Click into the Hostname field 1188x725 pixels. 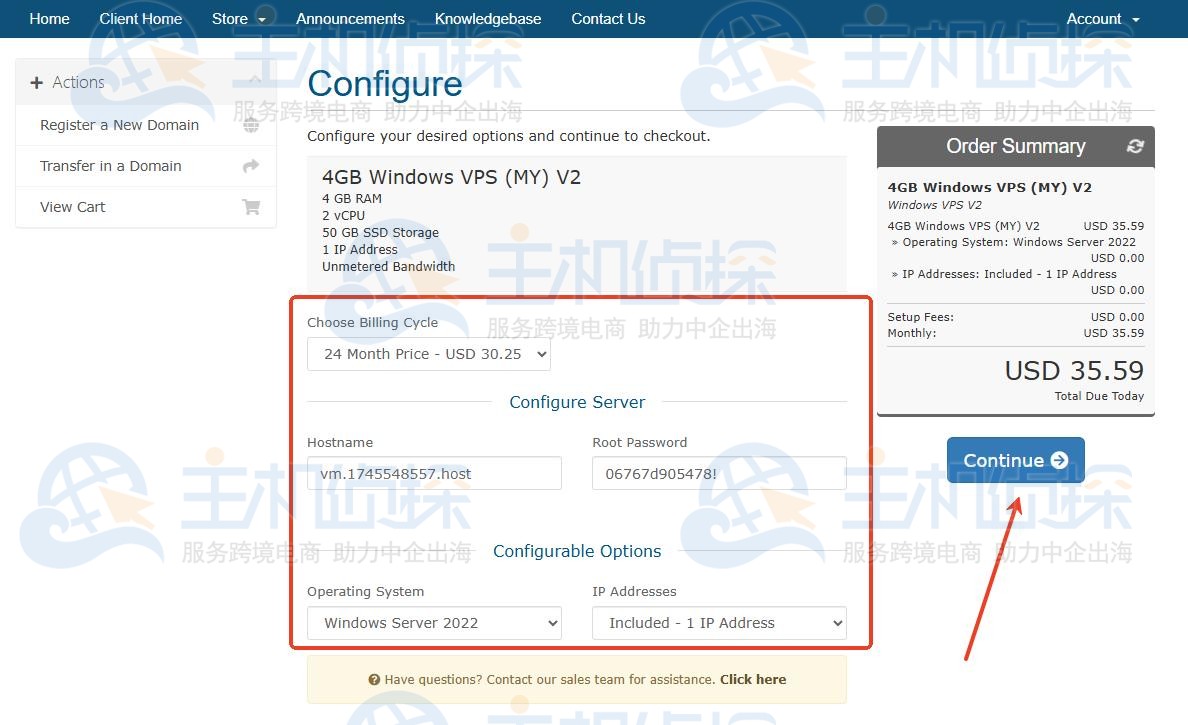[434, 474]
